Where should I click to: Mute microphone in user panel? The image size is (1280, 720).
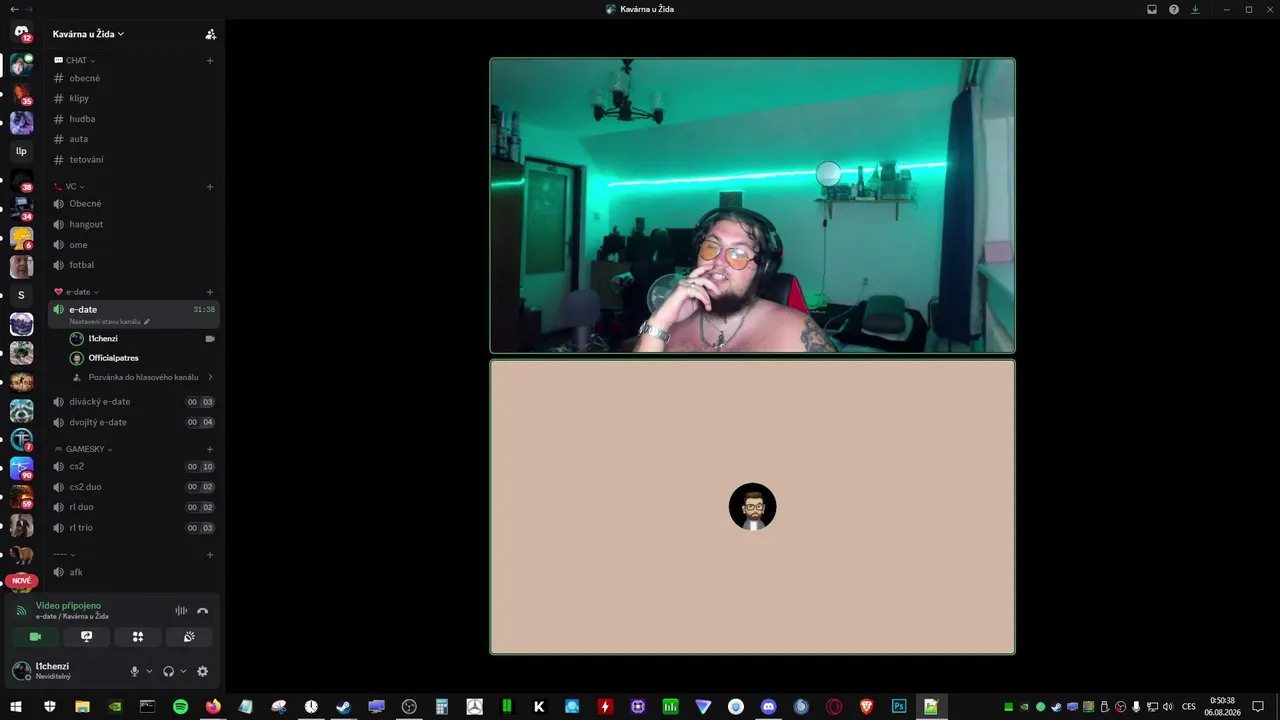[134, 672]
